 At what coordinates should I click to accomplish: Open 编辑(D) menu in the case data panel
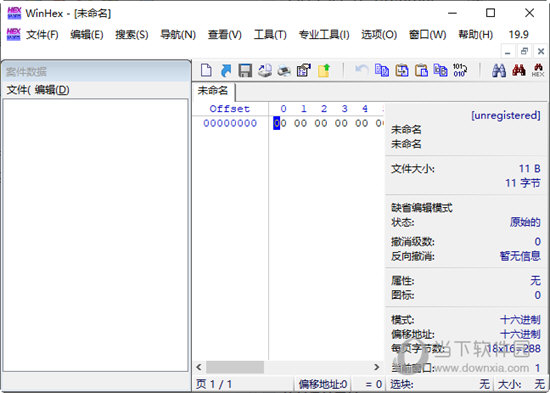[52, 90]
